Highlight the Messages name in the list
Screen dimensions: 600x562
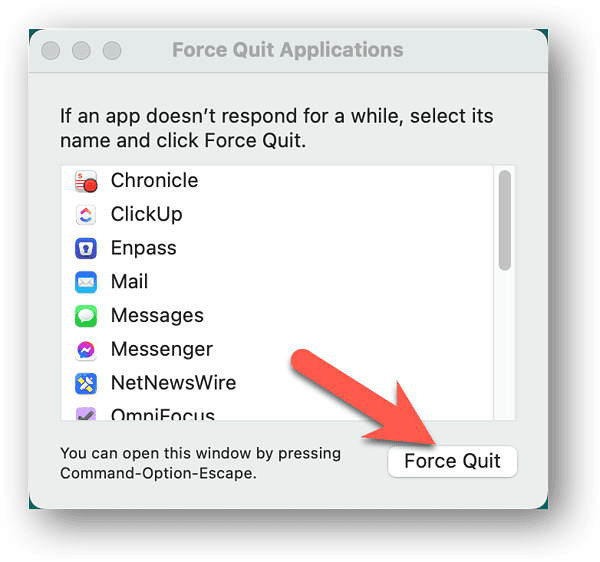tap(157, 316)
